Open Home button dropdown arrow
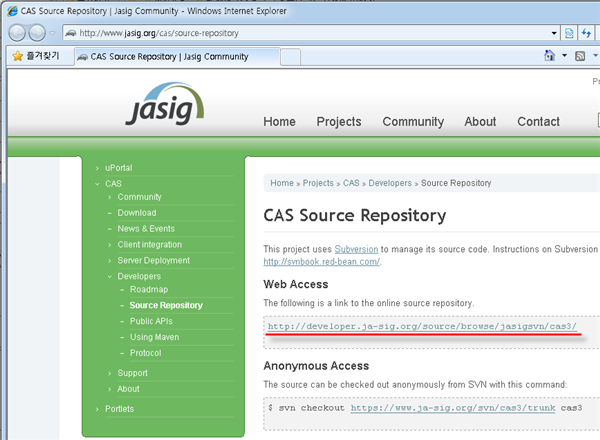 [564, 56]
